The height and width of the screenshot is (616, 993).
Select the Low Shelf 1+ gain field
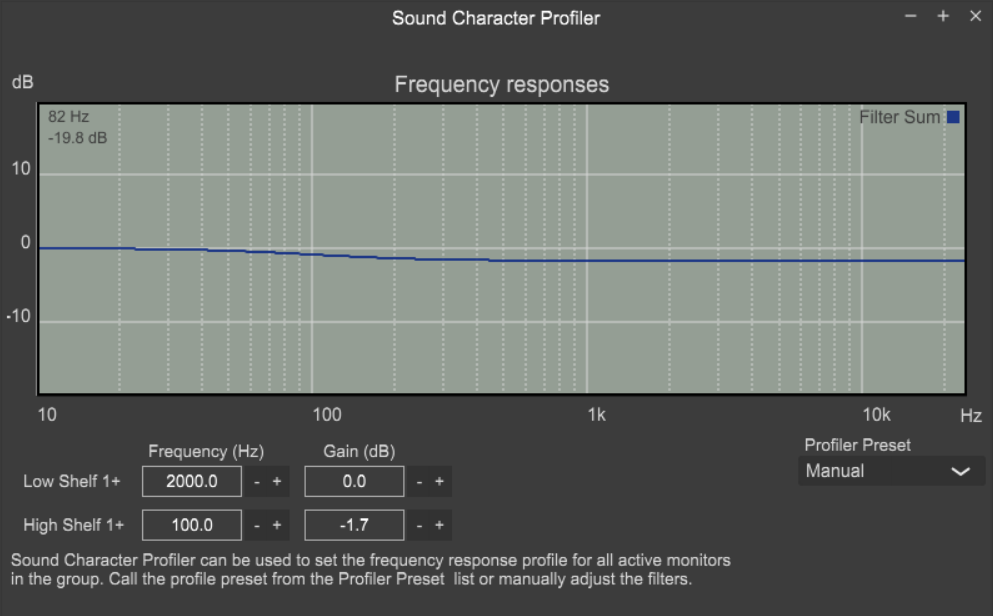click(x=354, y=482)
